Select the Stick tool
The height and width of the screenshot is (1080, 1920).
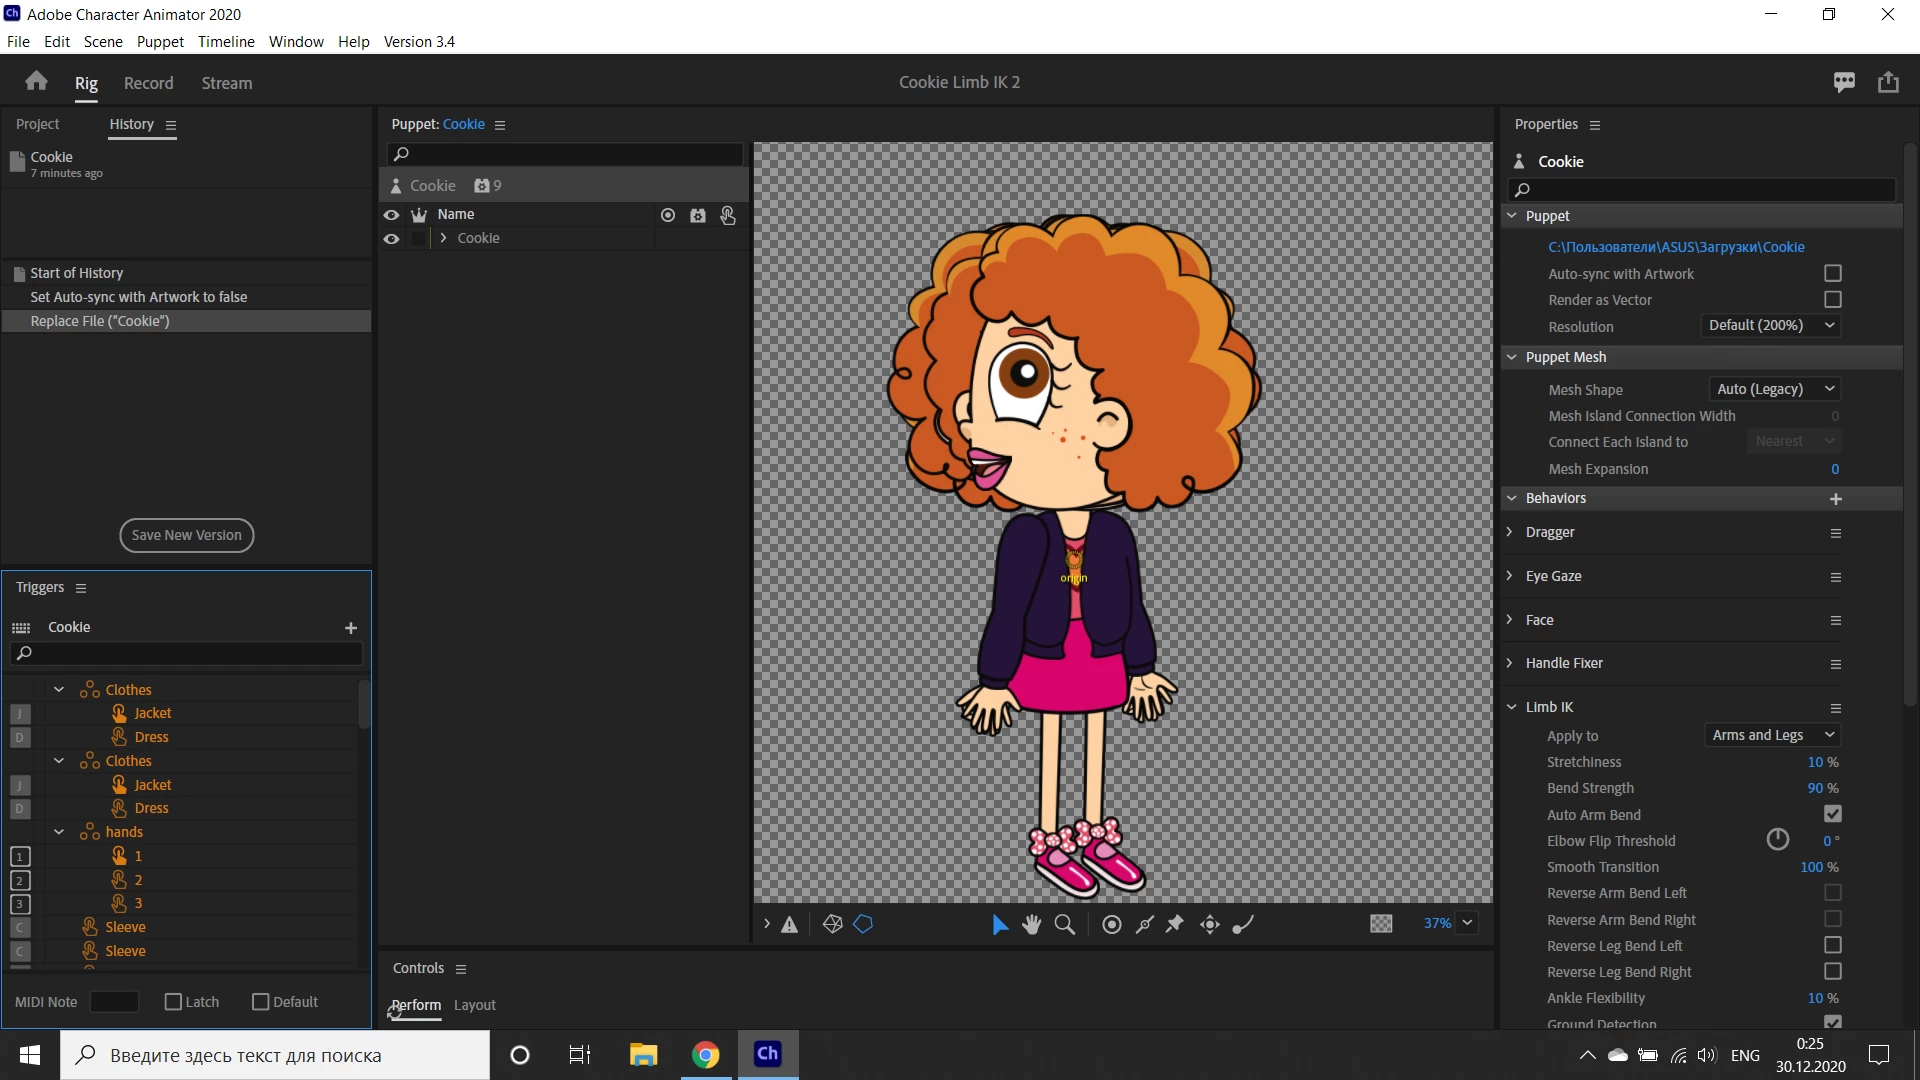(x=1145, y=925)
